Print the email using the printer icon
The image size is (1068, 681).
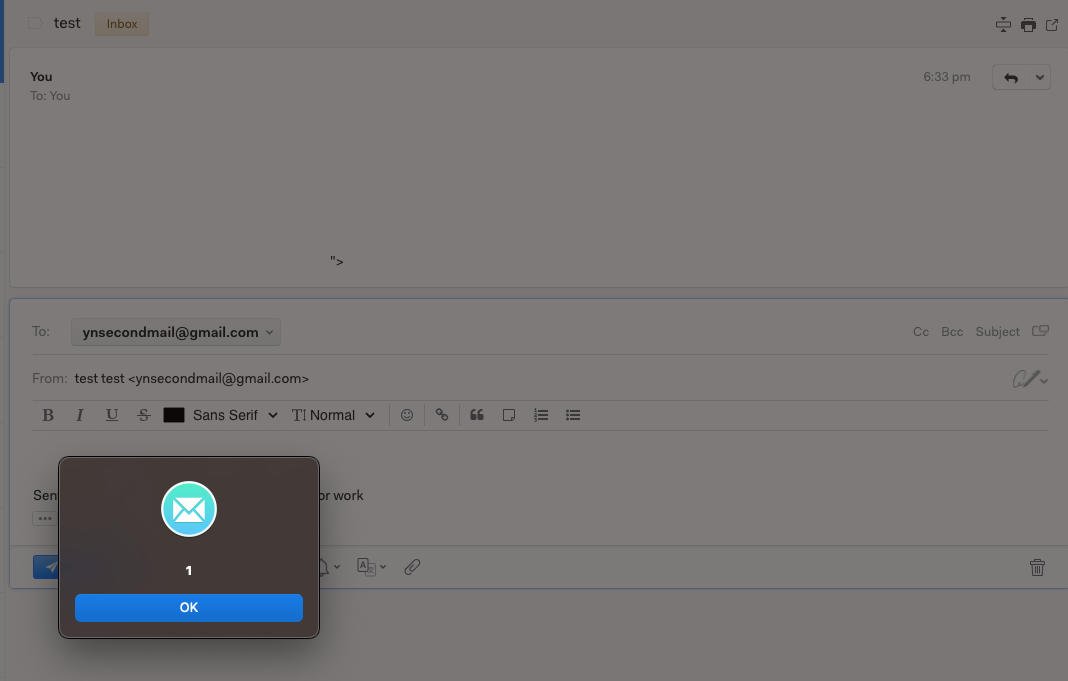point(1028,25)
